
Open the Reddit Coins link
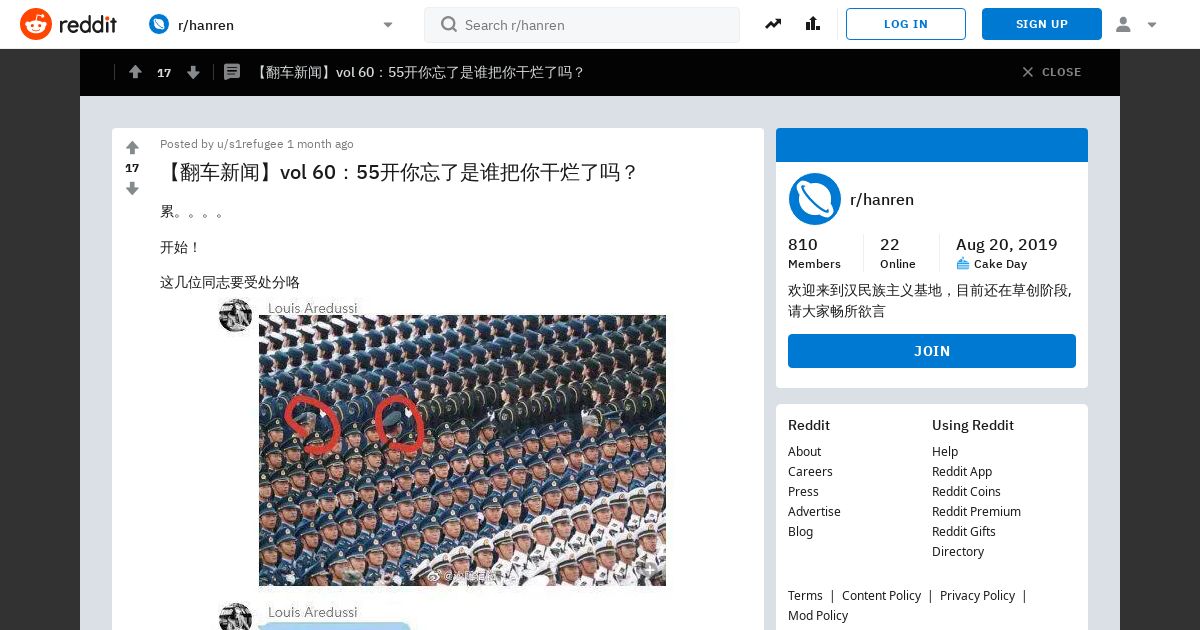click(966, 491)
